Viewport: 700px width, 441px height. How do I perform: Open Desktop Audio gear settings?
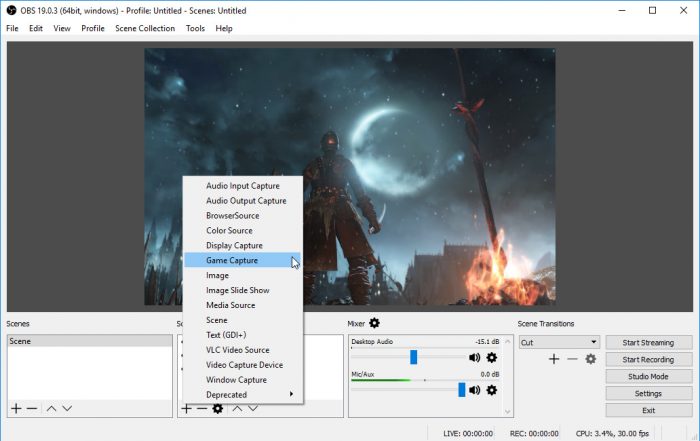pyautogui.click(x=492, y=358)
